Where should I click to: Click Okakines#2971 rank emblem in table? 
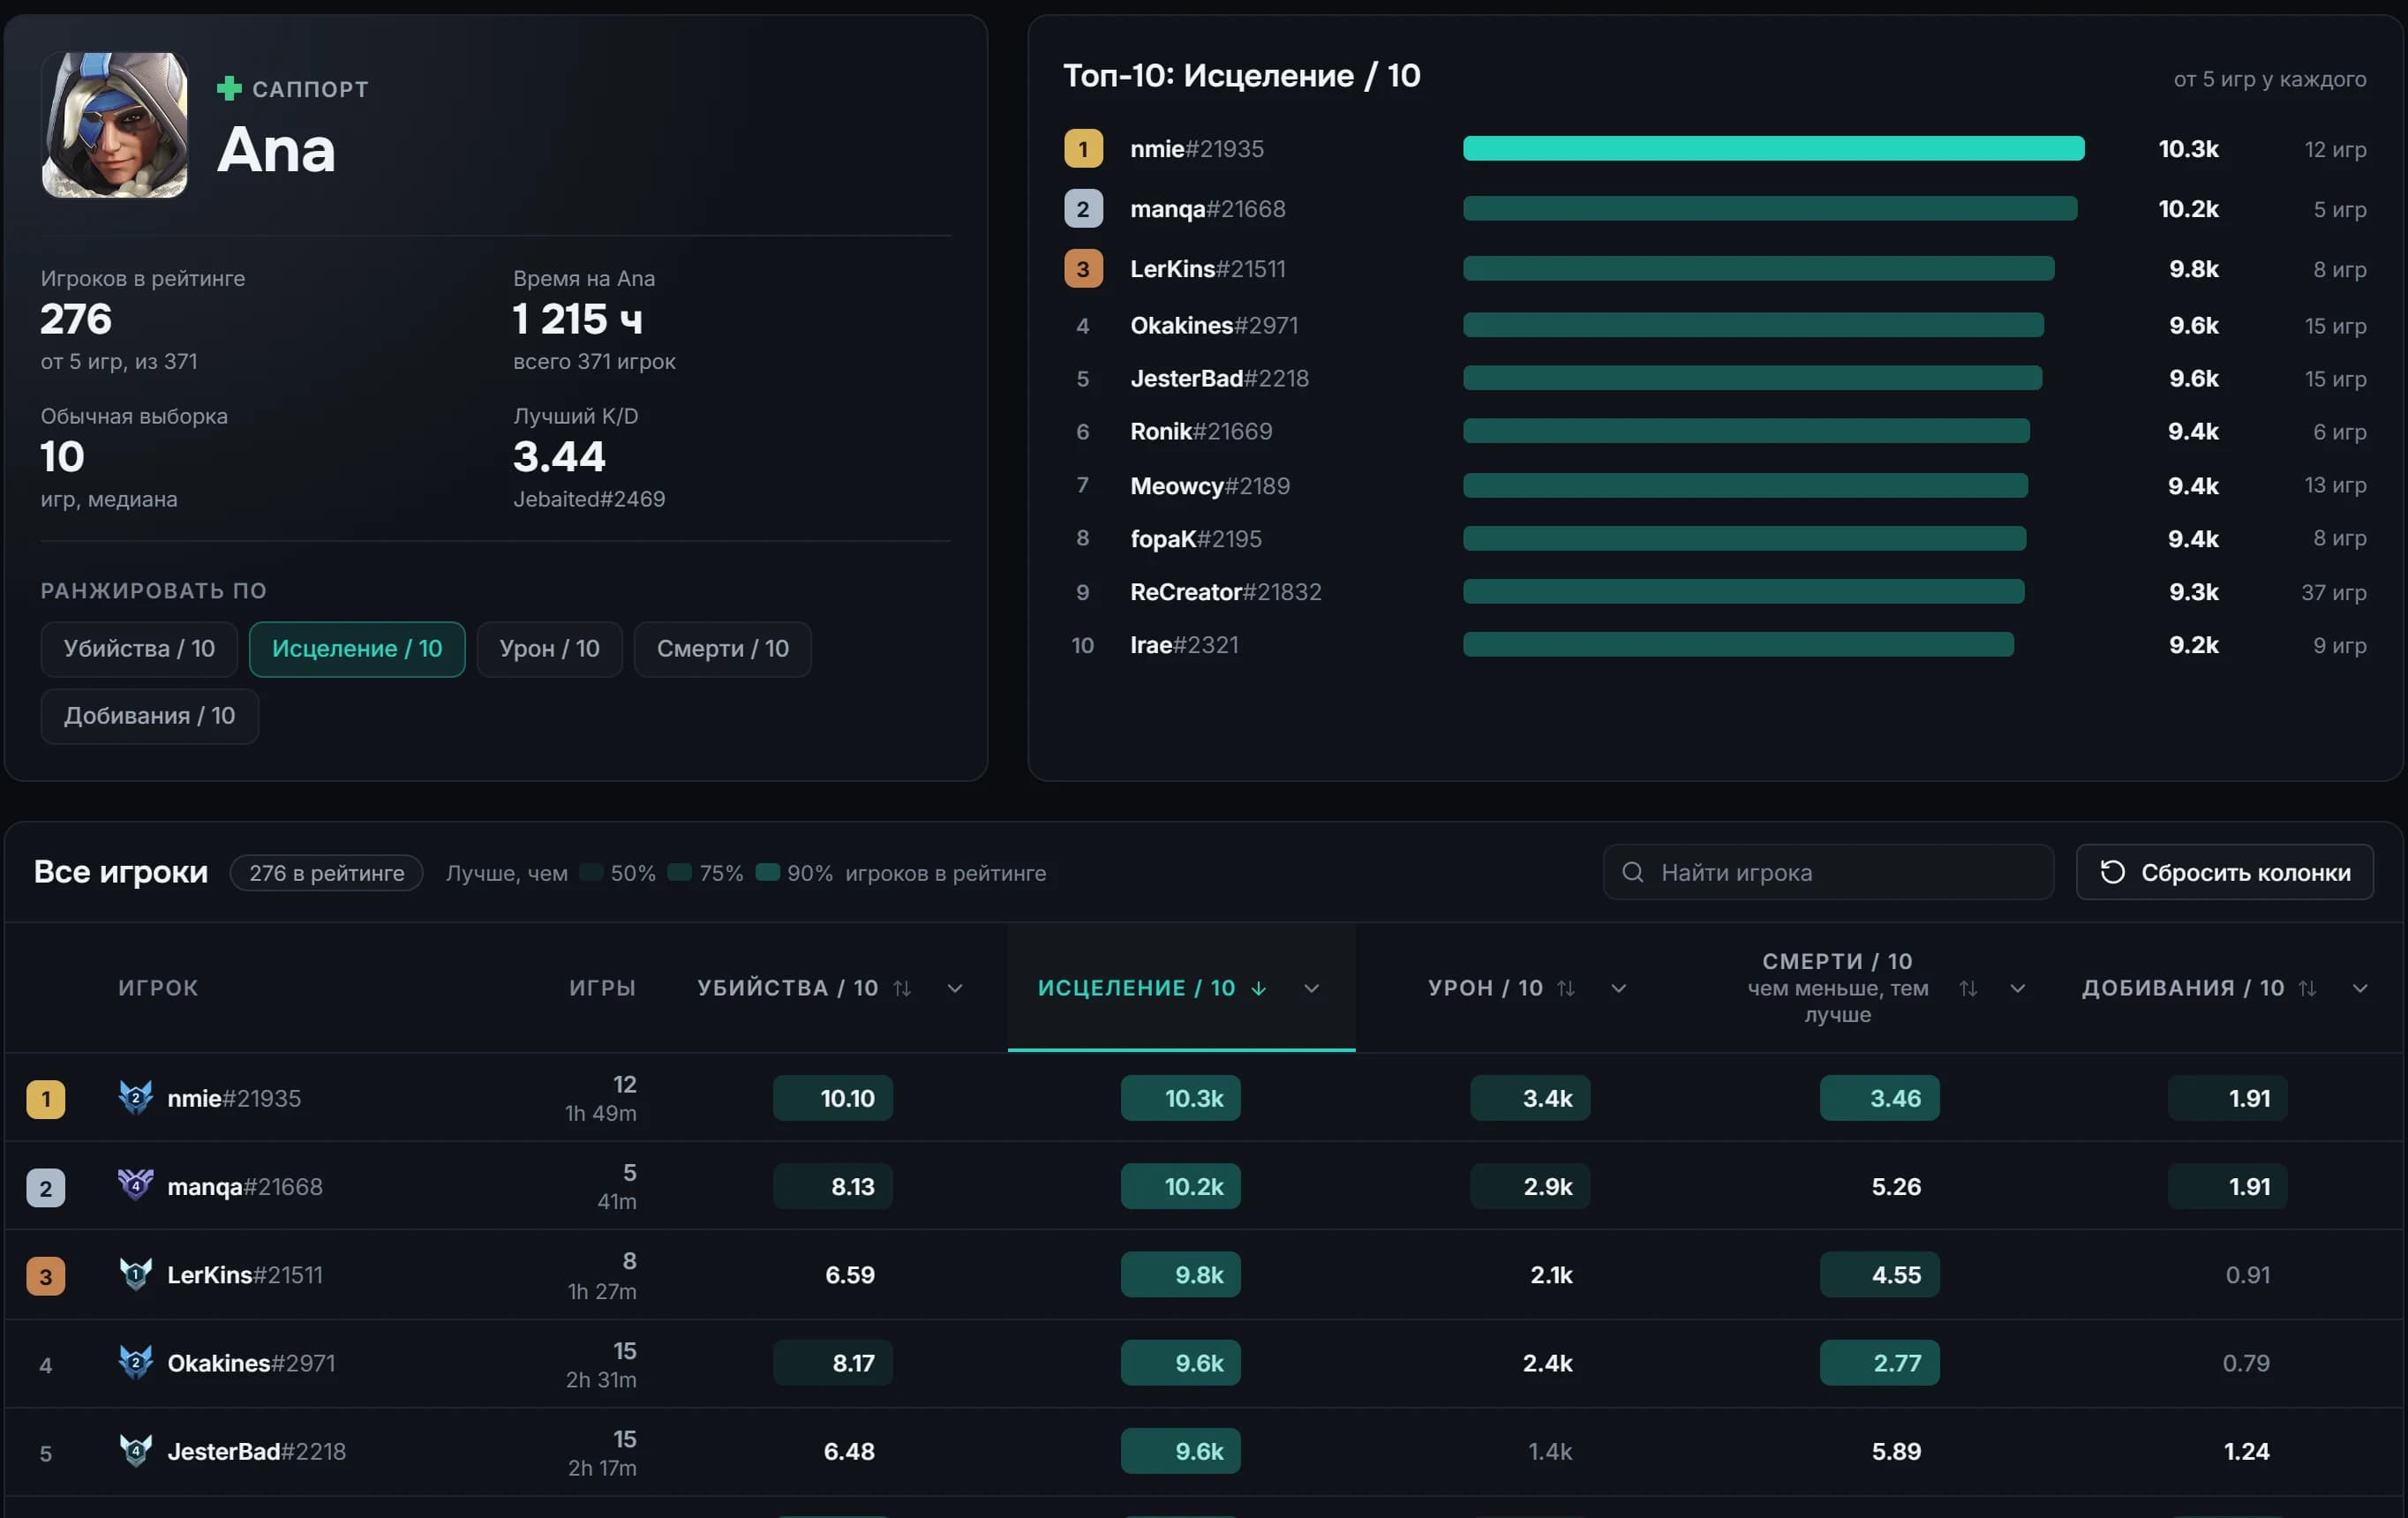pos(135,1362)
